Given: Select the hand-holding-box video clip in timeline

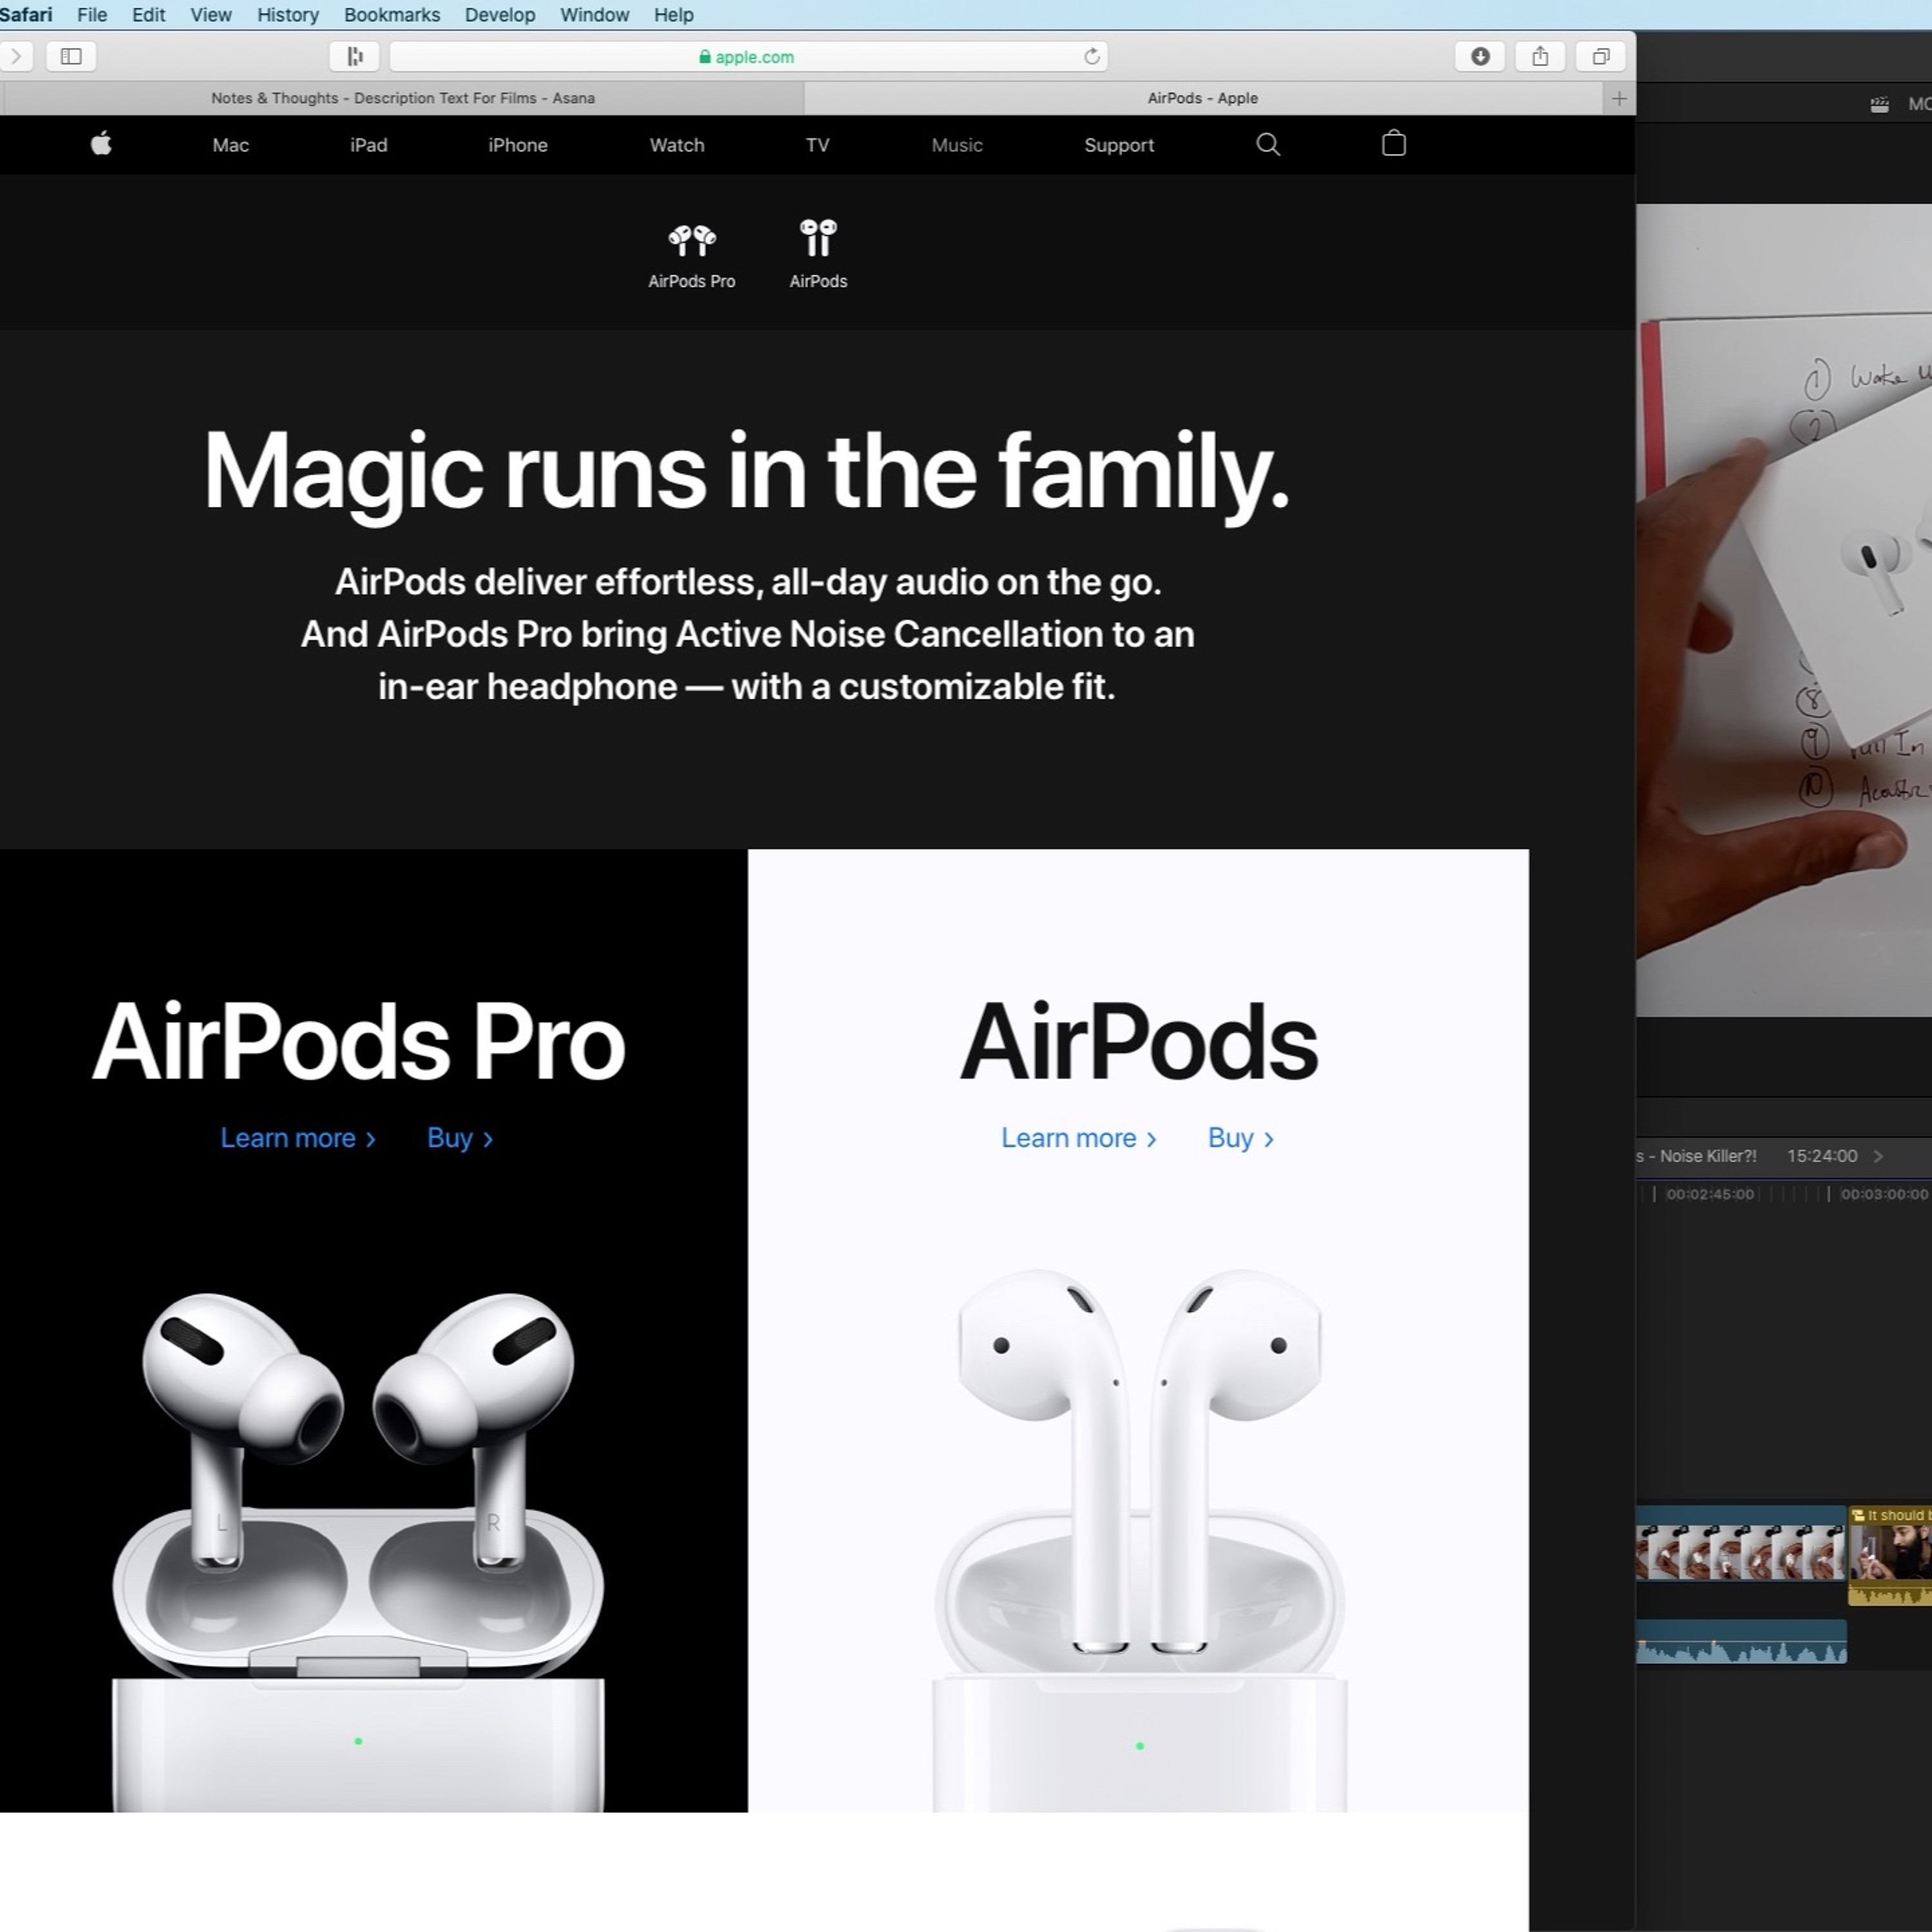Looking at the screenshot, I should point(1741,1543).
